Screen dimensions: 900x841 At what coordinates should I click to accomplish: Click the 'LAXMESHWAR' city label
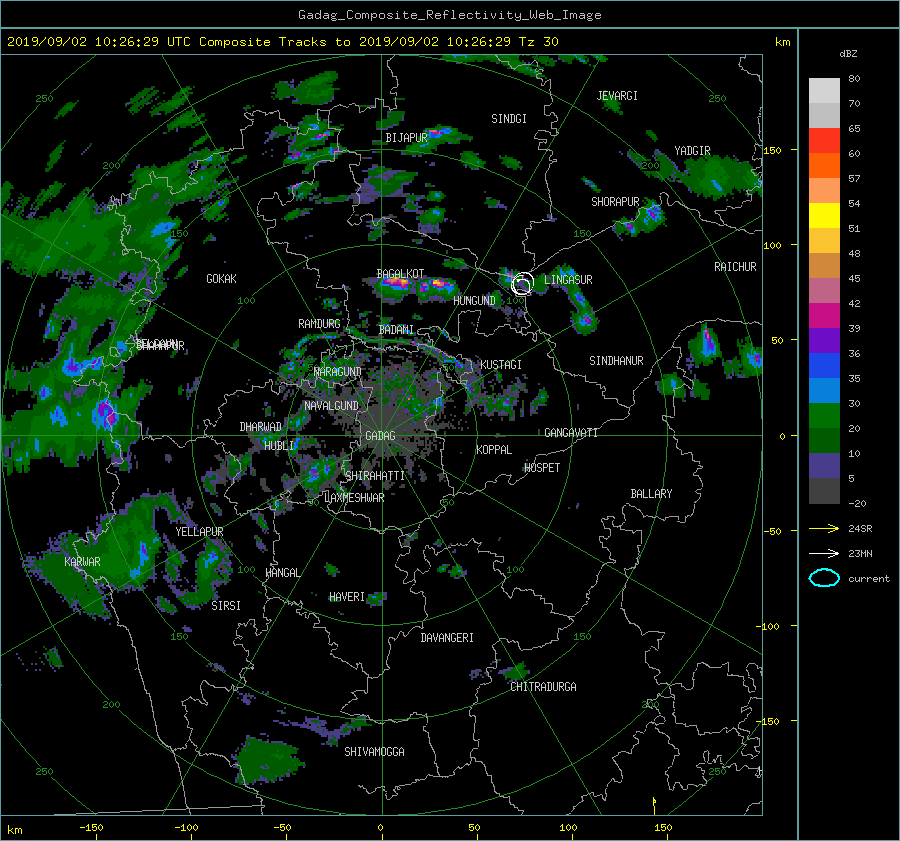(x=354, y=498)
